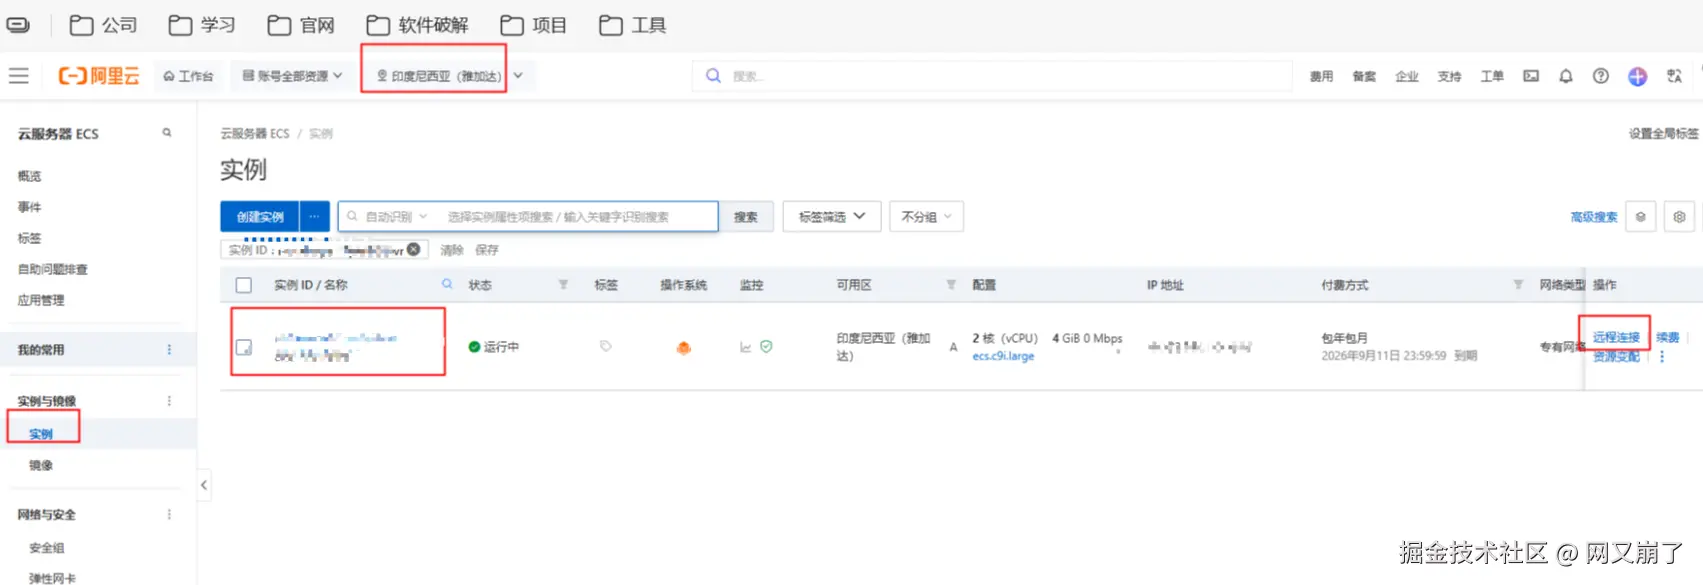Switch language with the 中/A icon

click(x=1674, y=76)
